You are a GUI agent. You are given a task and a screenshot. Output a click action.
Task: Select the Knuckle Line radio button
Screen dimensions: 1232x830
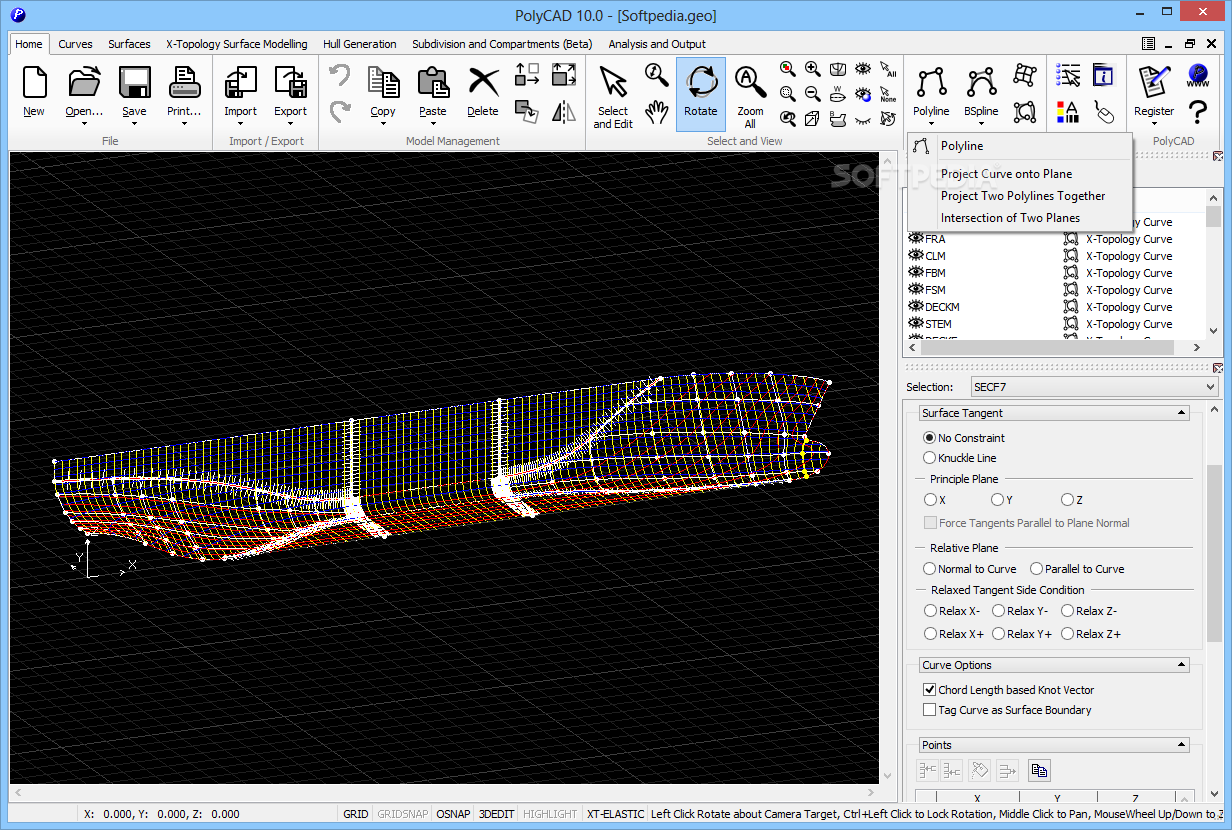coord(930,457)
